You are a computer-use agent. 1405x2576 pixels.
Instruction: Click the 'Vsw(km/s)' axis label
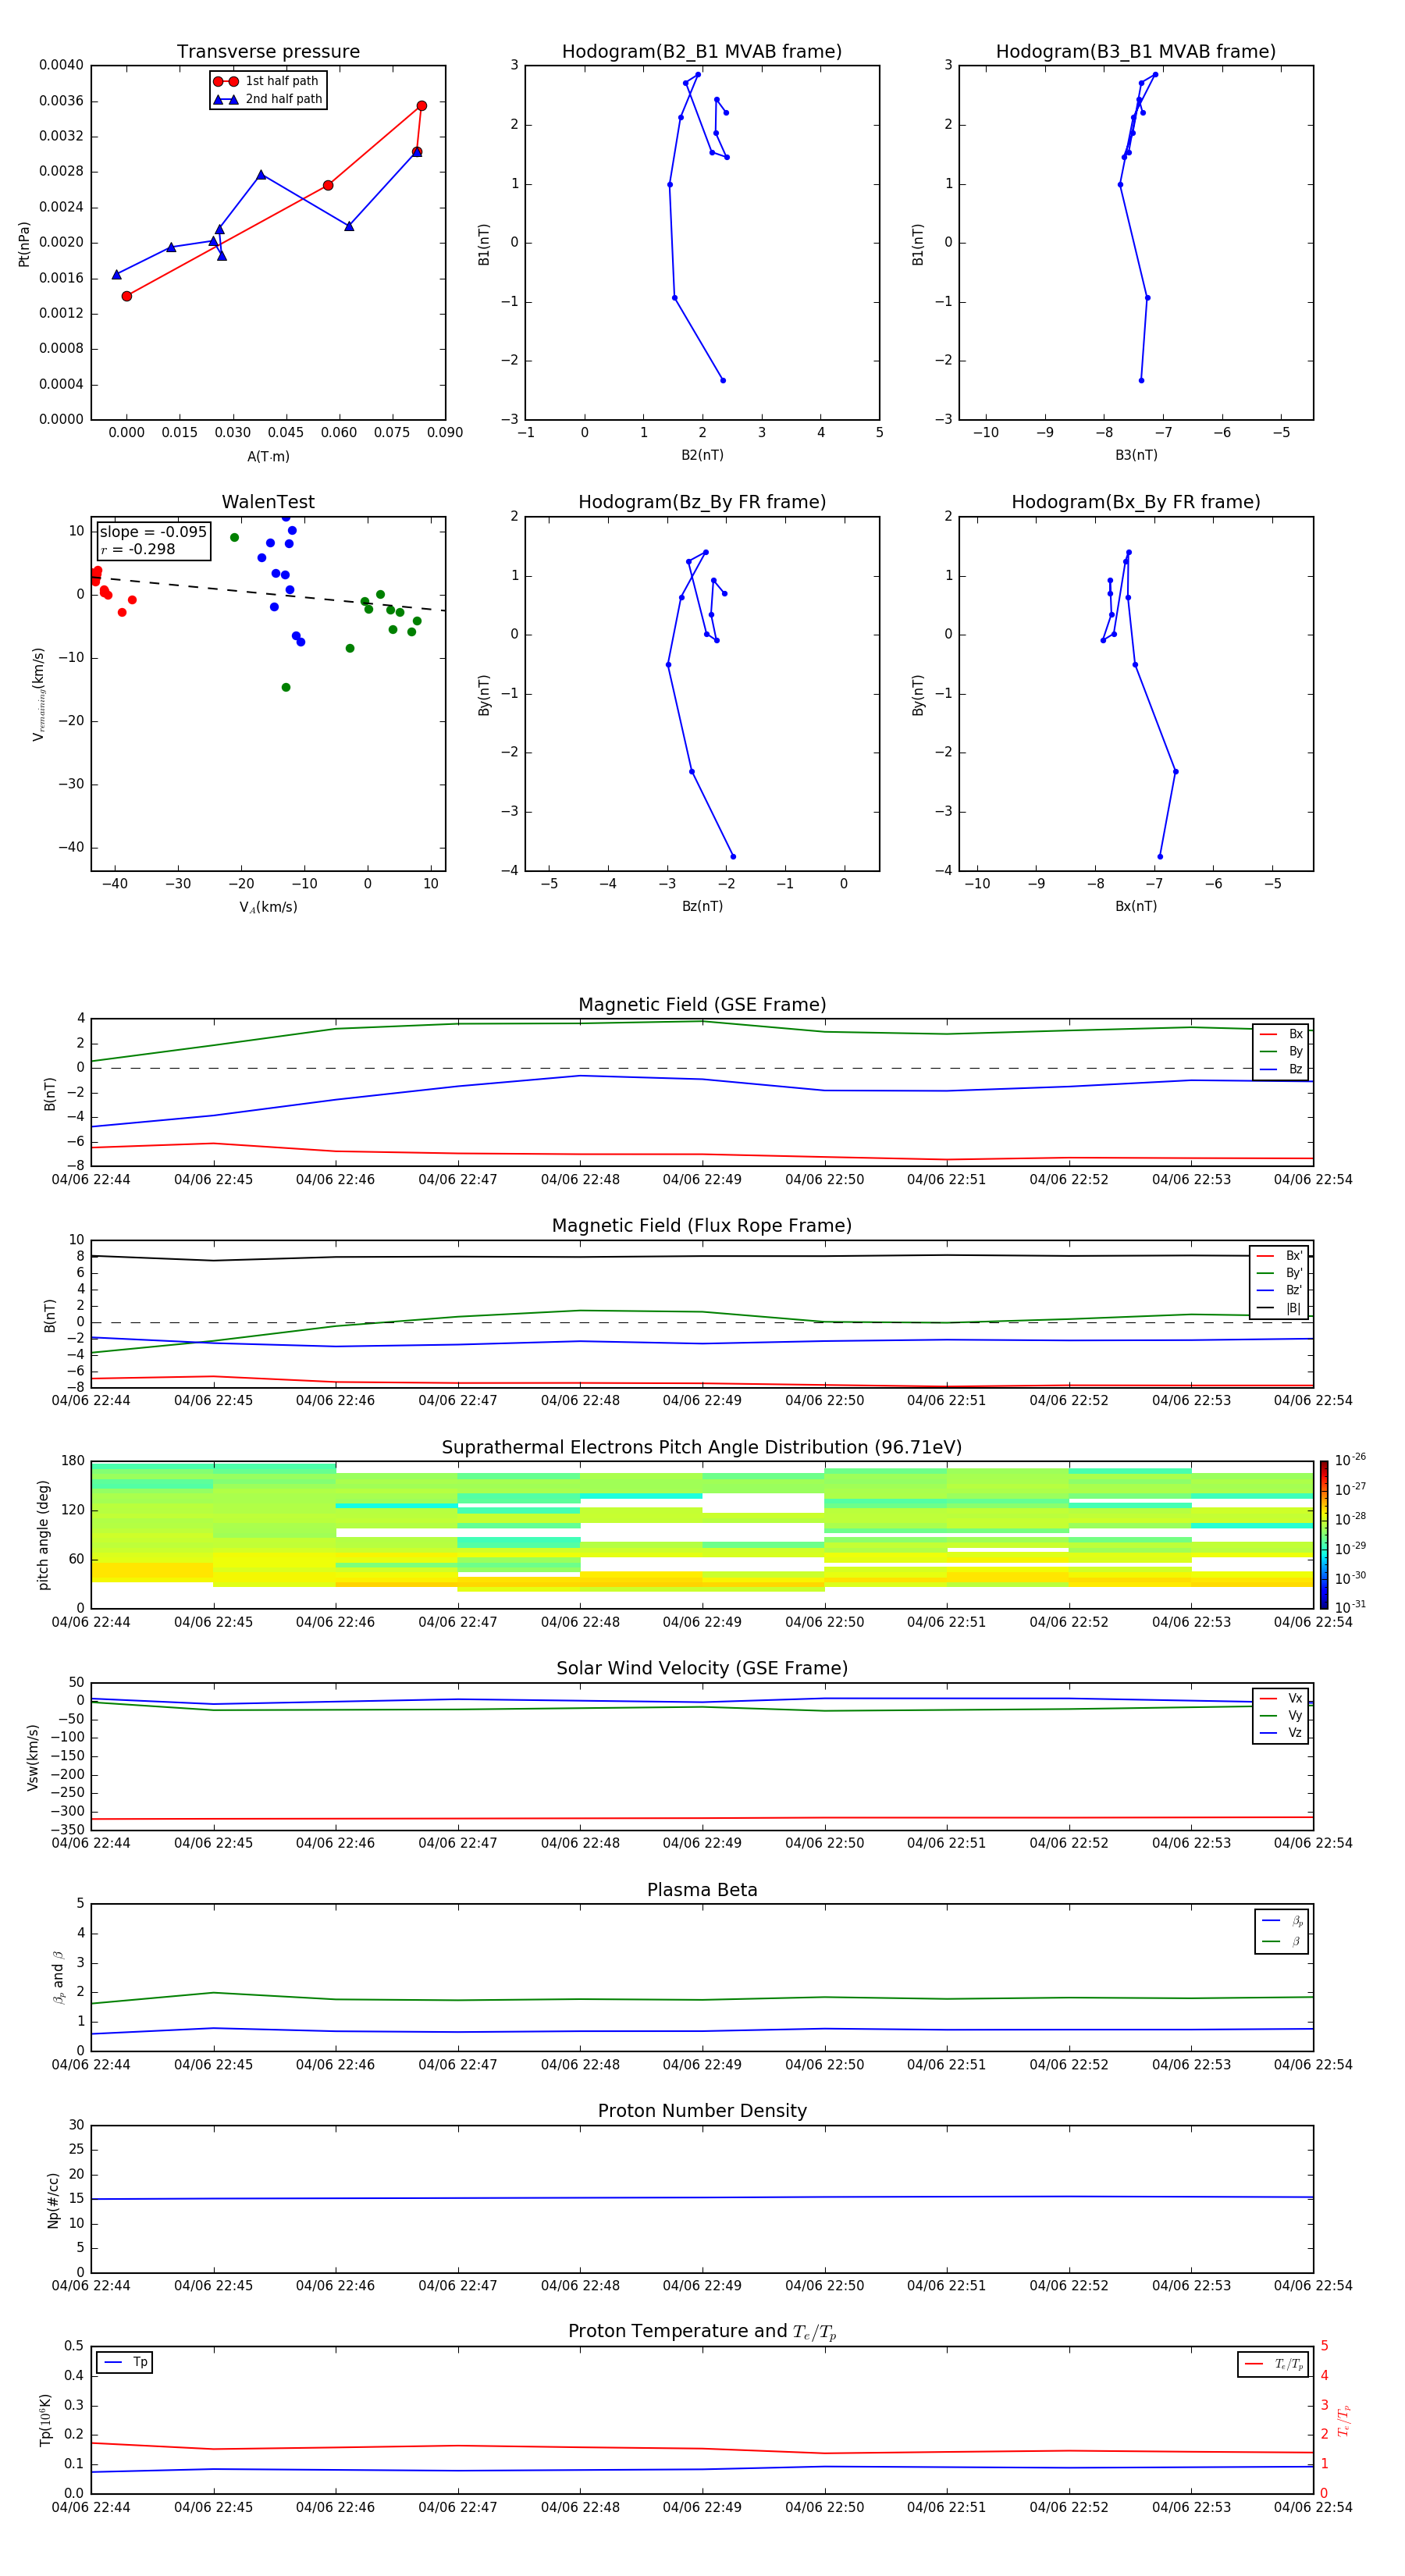coord(32,1757)
